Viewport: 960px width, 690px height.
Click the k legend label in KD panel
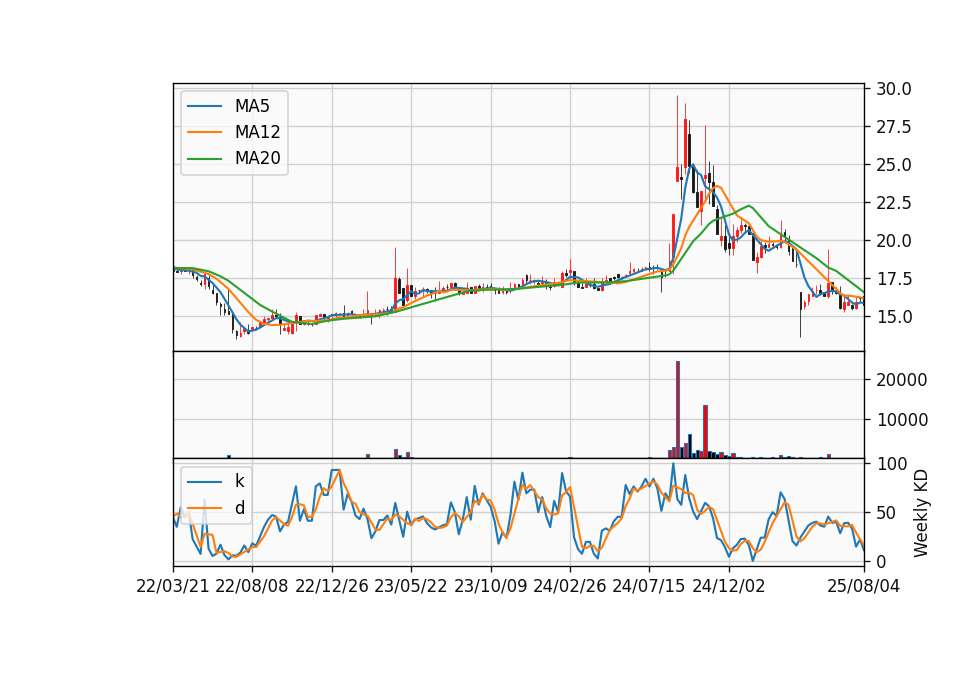click(x=239, y=481)
